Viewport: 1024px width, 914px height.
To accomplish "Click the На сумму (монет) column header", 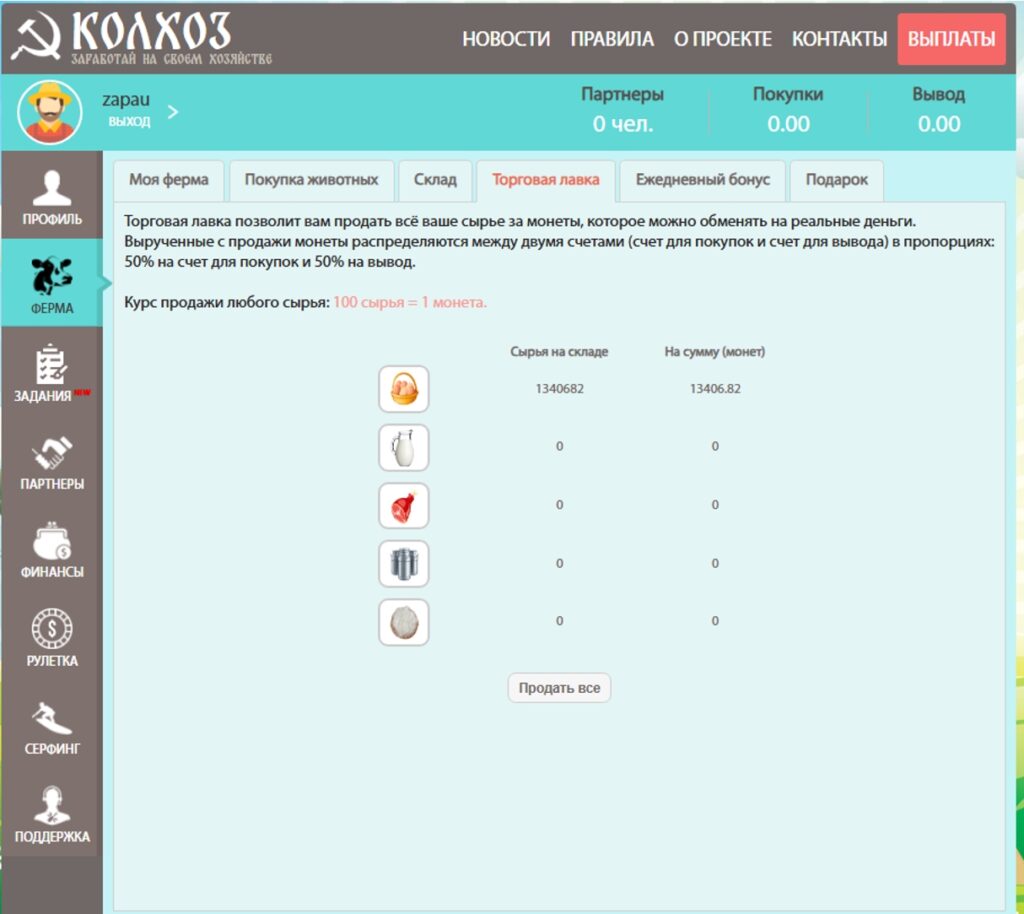I will [x=714, y=352].
